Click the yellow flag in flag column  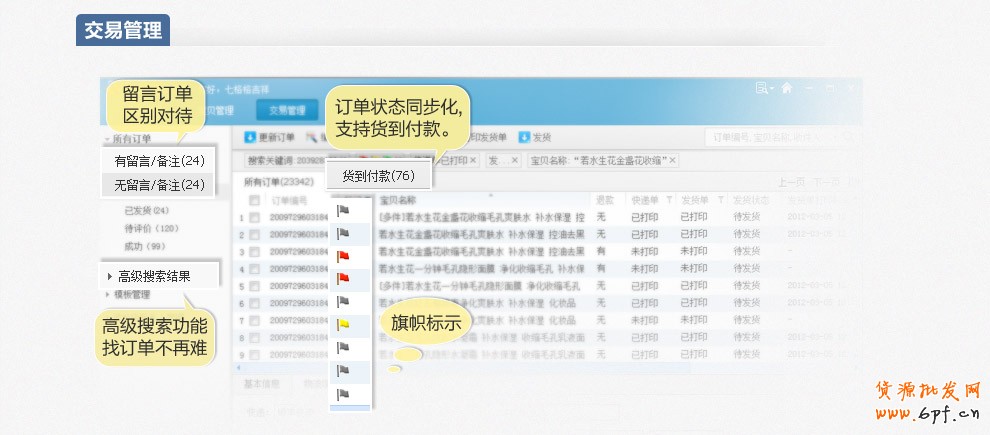click(x=343, y=325)
